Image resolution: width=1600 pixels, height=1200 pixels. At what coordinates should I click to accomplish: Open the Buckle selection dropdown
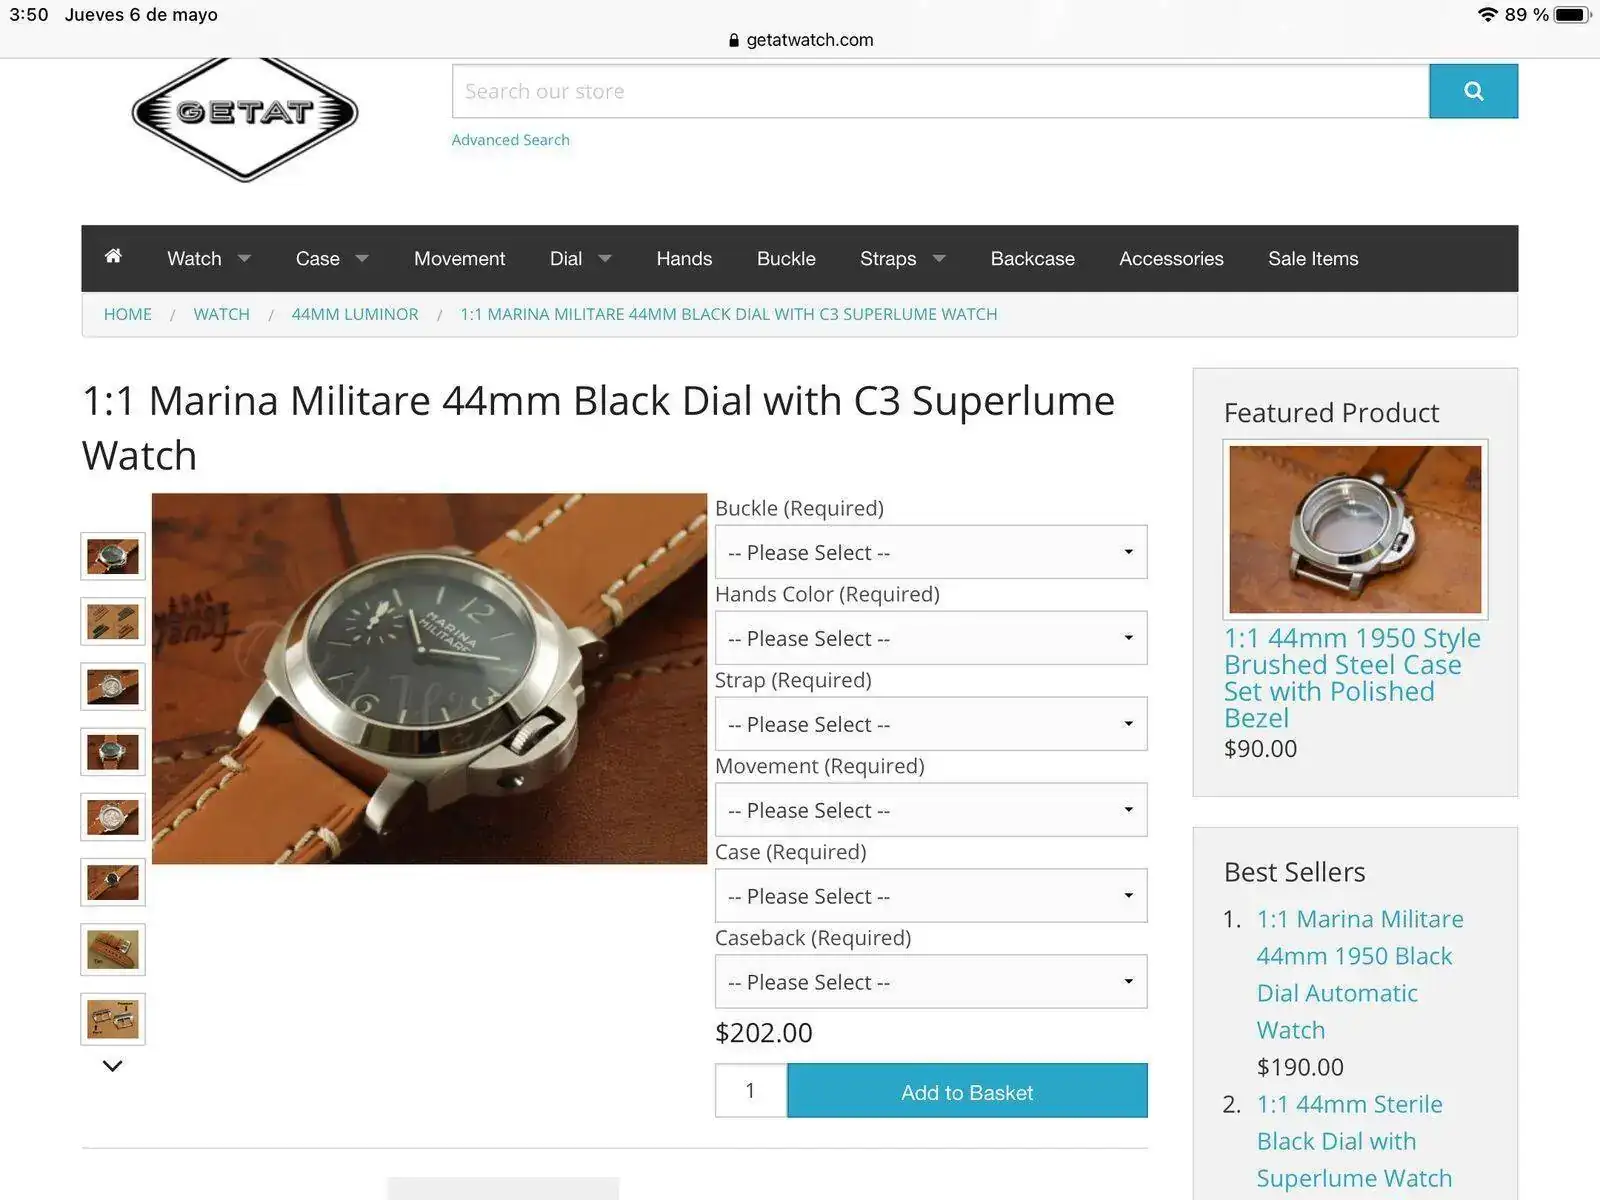pyautogui.click(x=931, y=552)
